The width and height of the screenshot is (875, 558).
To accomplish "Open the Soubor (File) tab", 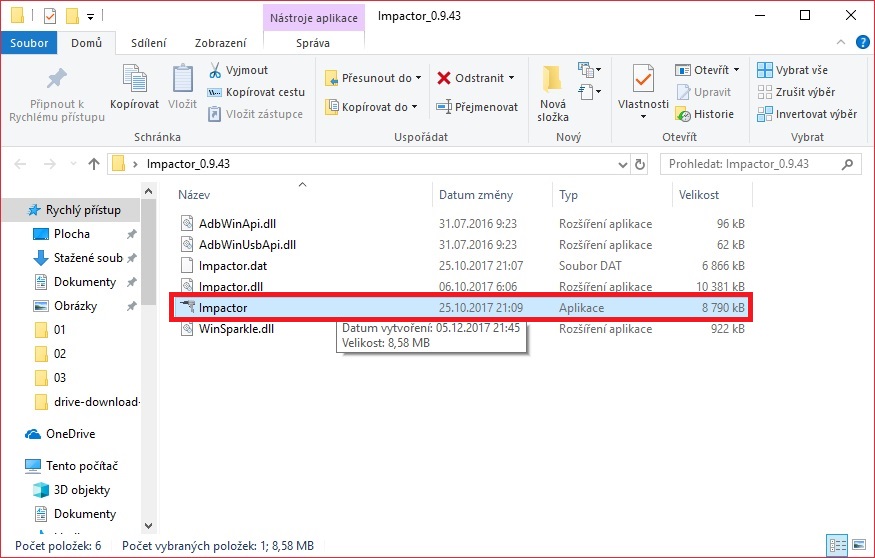I will 29,43.
